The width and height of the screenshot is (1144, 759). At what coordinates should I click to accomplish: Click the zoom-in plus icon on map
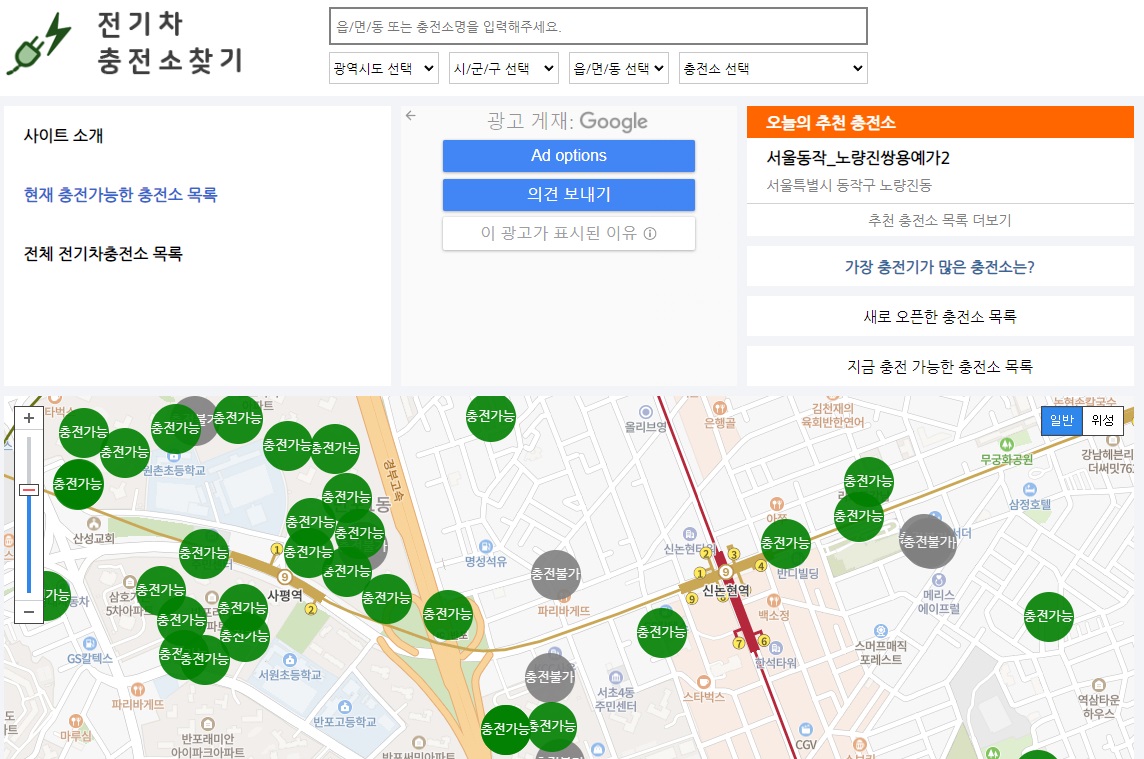pyautogui.click(x=28, y=417)
